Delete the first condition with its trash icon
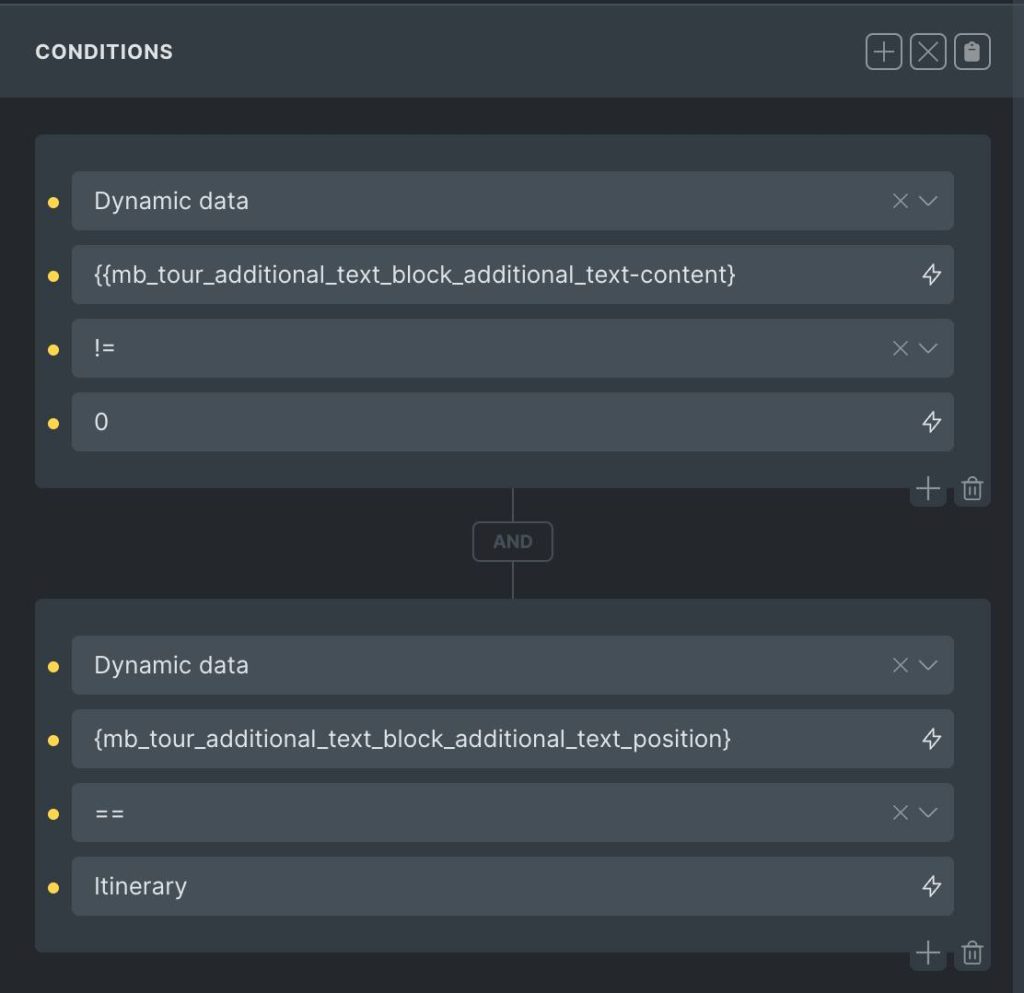The height and width of the screenshot is (993, 1024). [x=972, y=489]
